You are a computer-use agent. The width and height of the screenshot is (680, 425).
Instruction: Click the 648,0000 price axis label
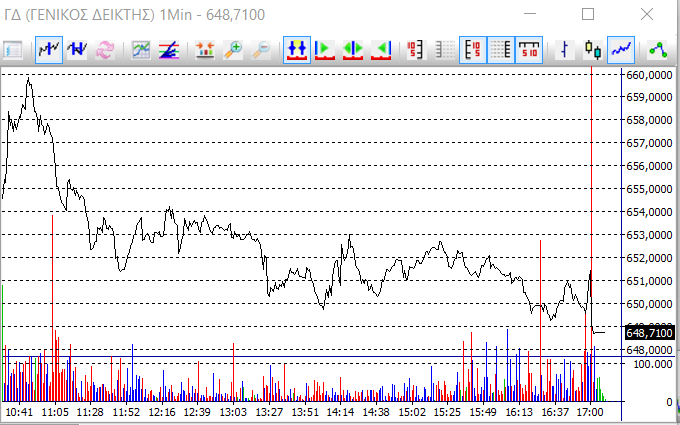[650, 350]
